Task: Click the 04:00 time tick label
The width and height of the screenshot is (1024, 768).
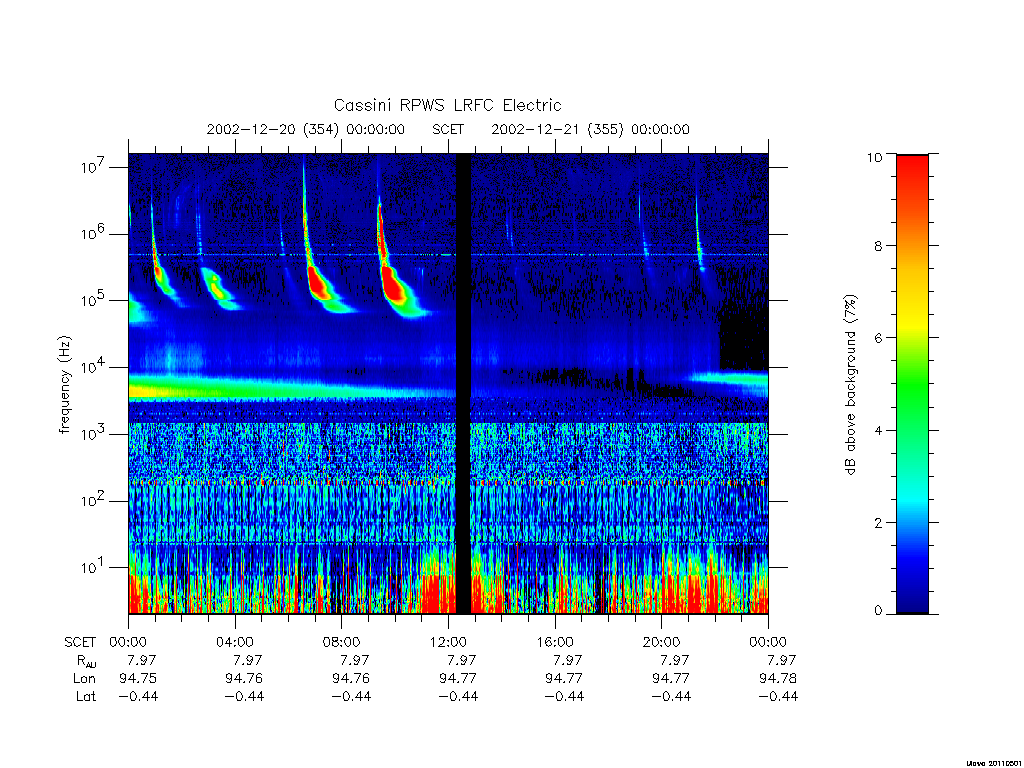Action: (234, 642)
